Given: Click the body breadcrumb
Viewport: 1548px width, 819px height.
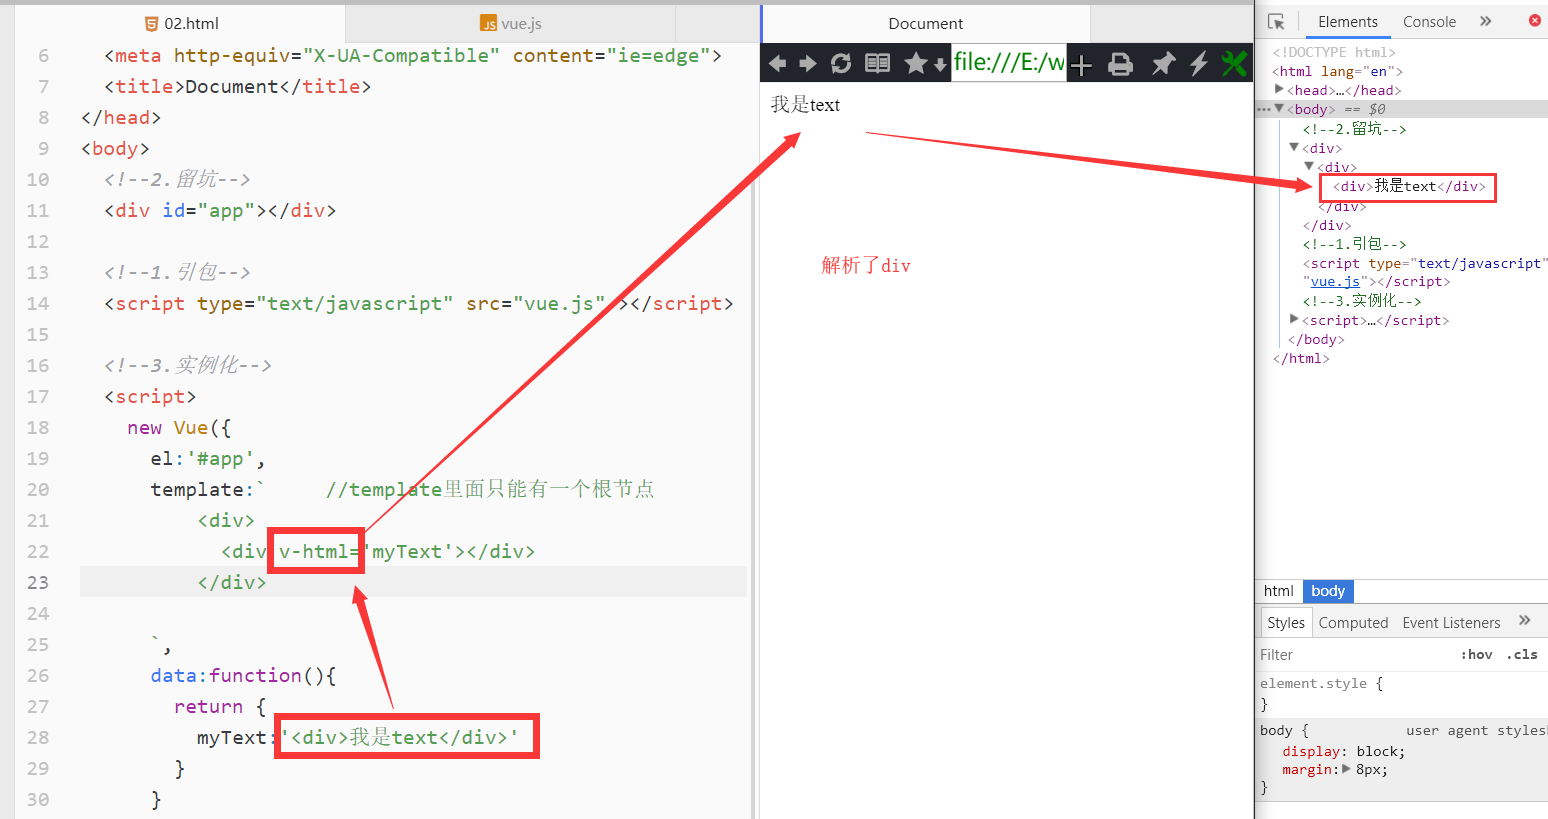Looking at the screenshot, I should click(x=1328, y=591).
